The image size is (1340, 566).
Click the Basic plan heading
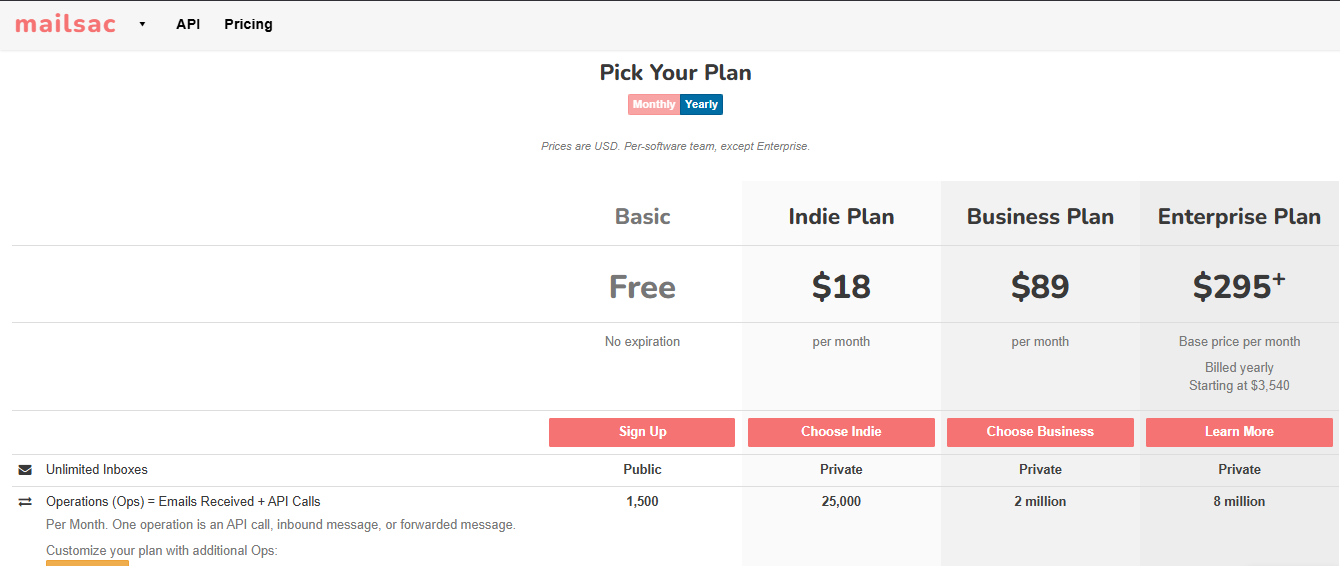click(643, 216)
